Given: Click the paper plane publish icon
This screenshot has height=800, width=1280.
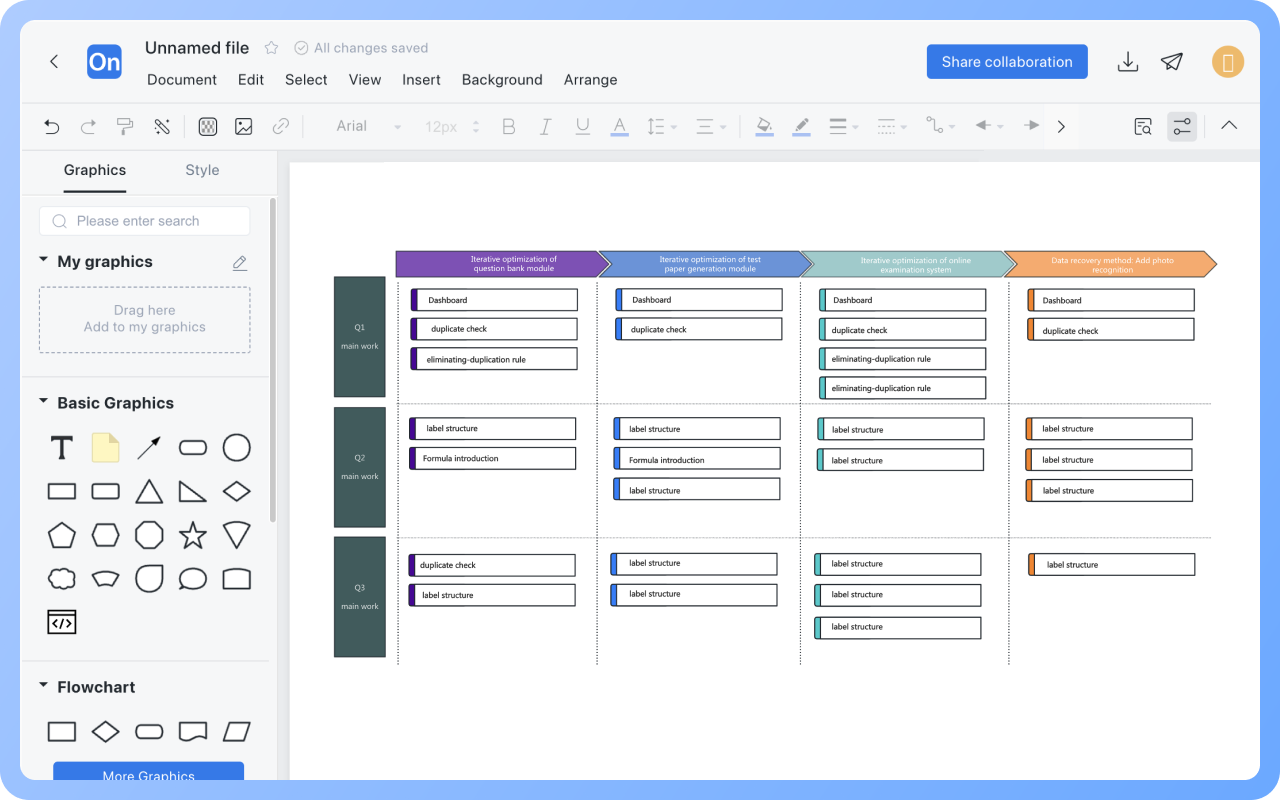Looking at the screenshot, I should click(1172, 62).
